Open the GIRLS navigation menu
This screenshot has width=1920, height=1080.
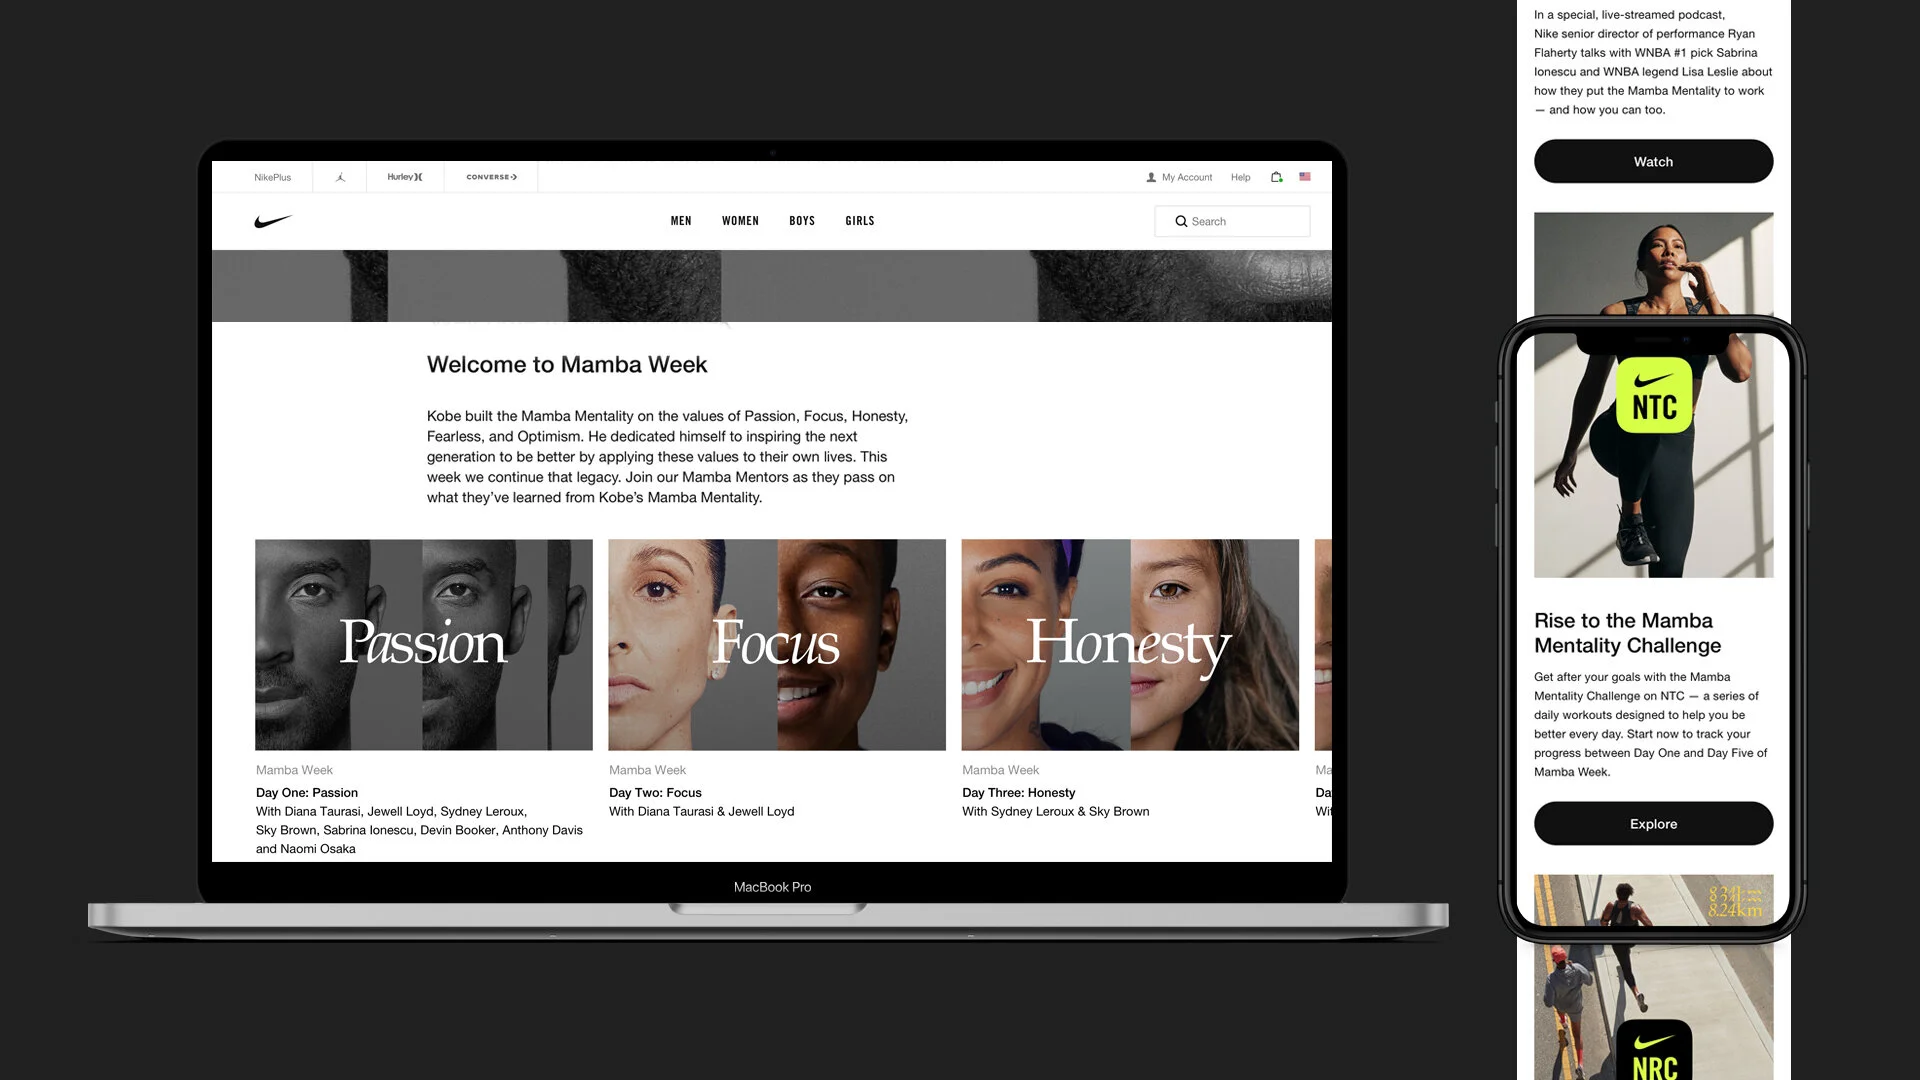(860, 221)
